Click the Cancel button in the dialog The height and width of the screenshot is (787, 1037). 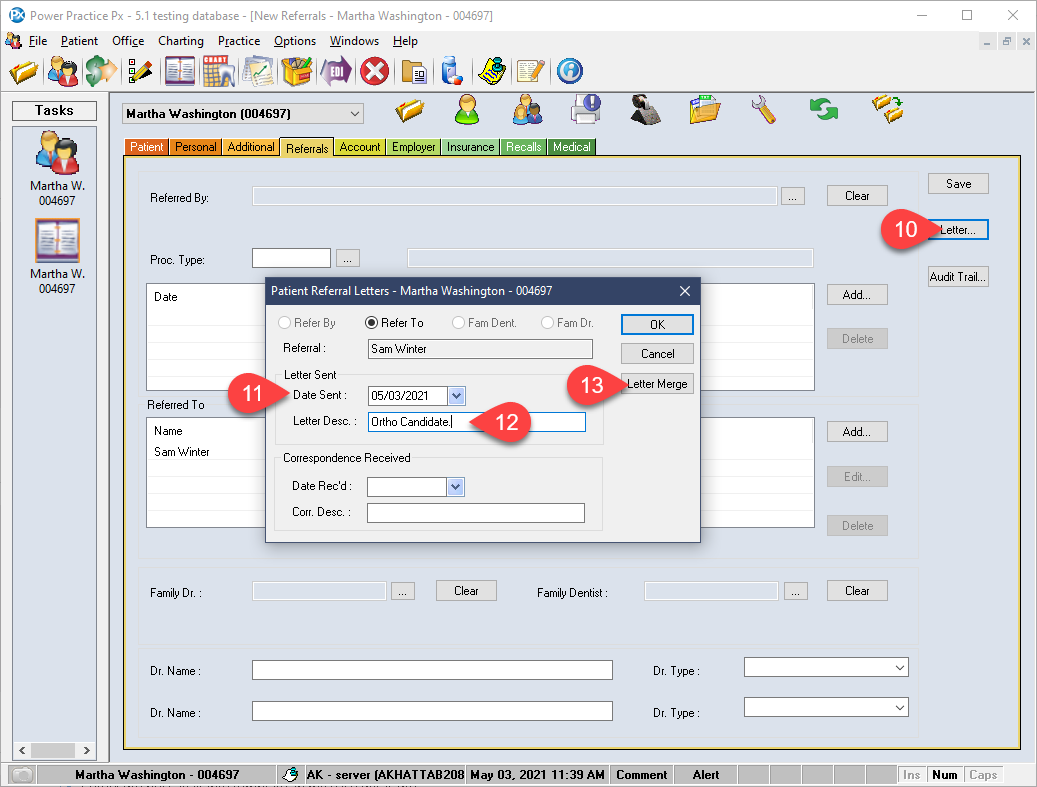[x=657, y=354]
